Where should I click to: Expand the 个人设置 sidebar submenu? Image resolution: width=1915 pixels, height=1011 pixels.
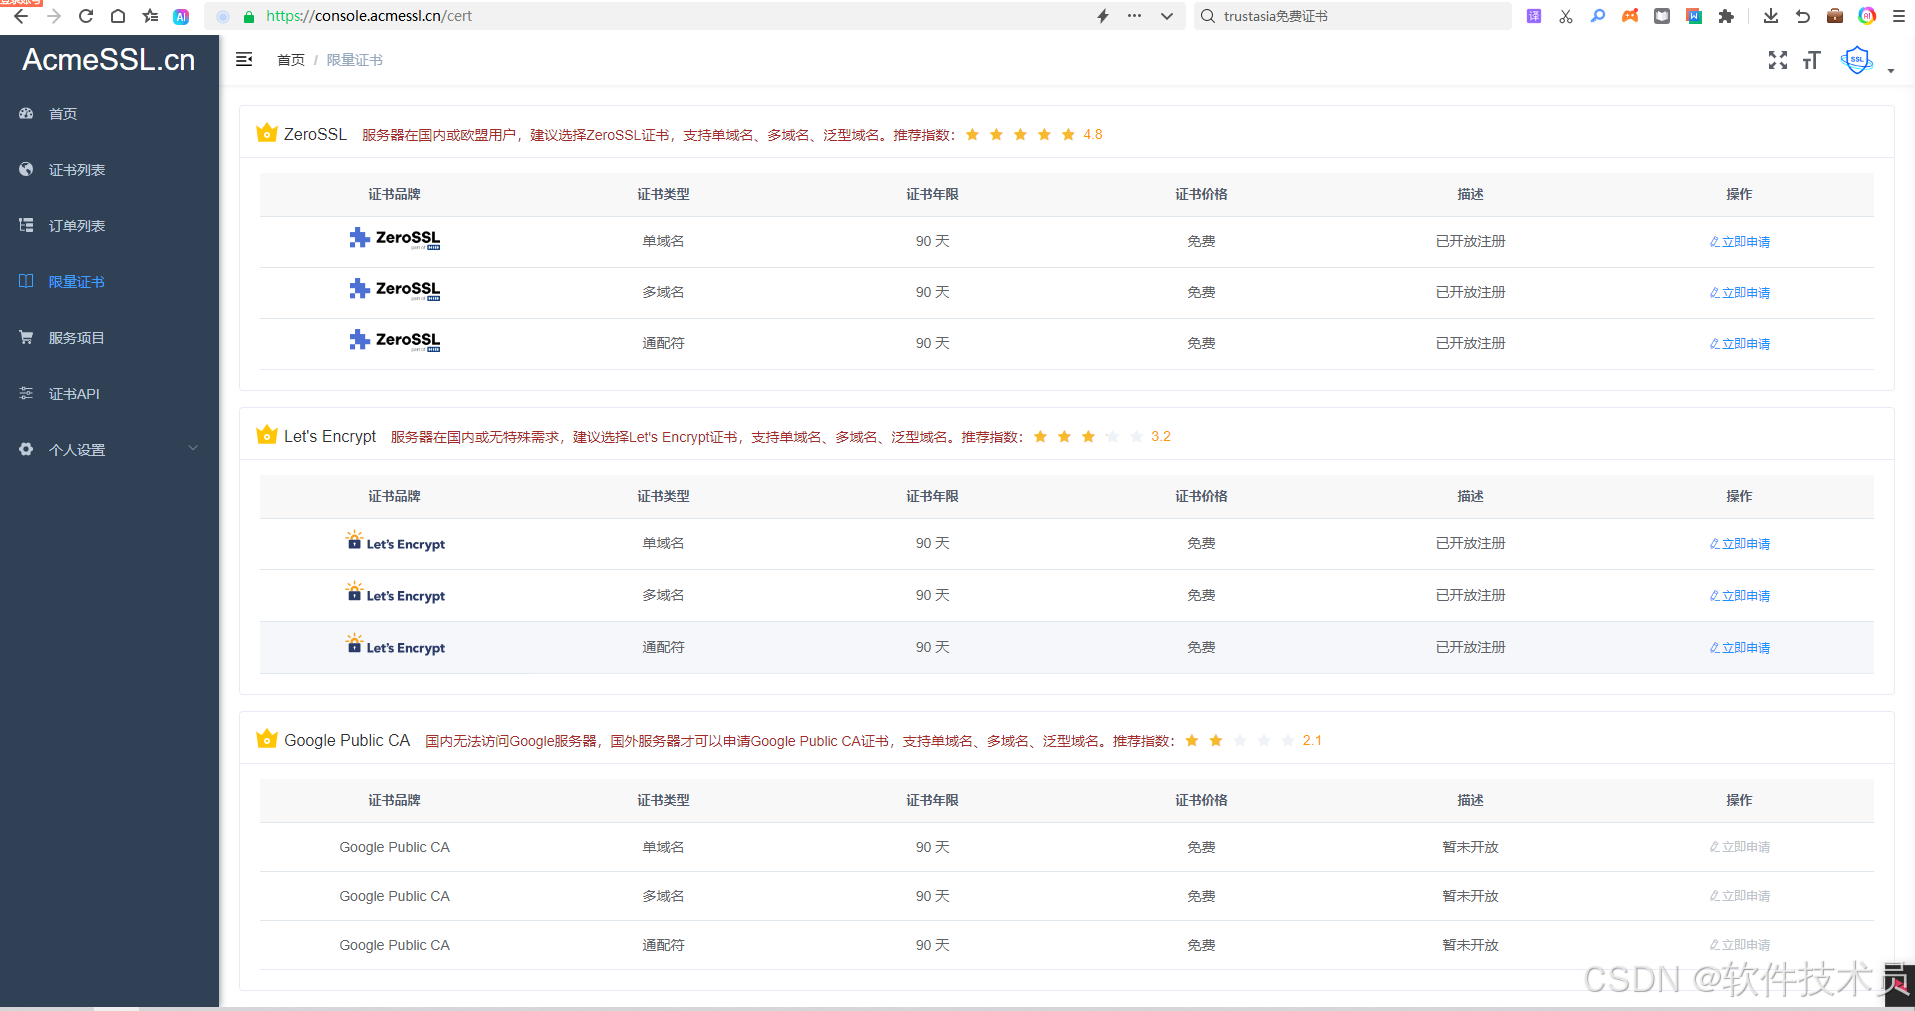coord(110,450)
